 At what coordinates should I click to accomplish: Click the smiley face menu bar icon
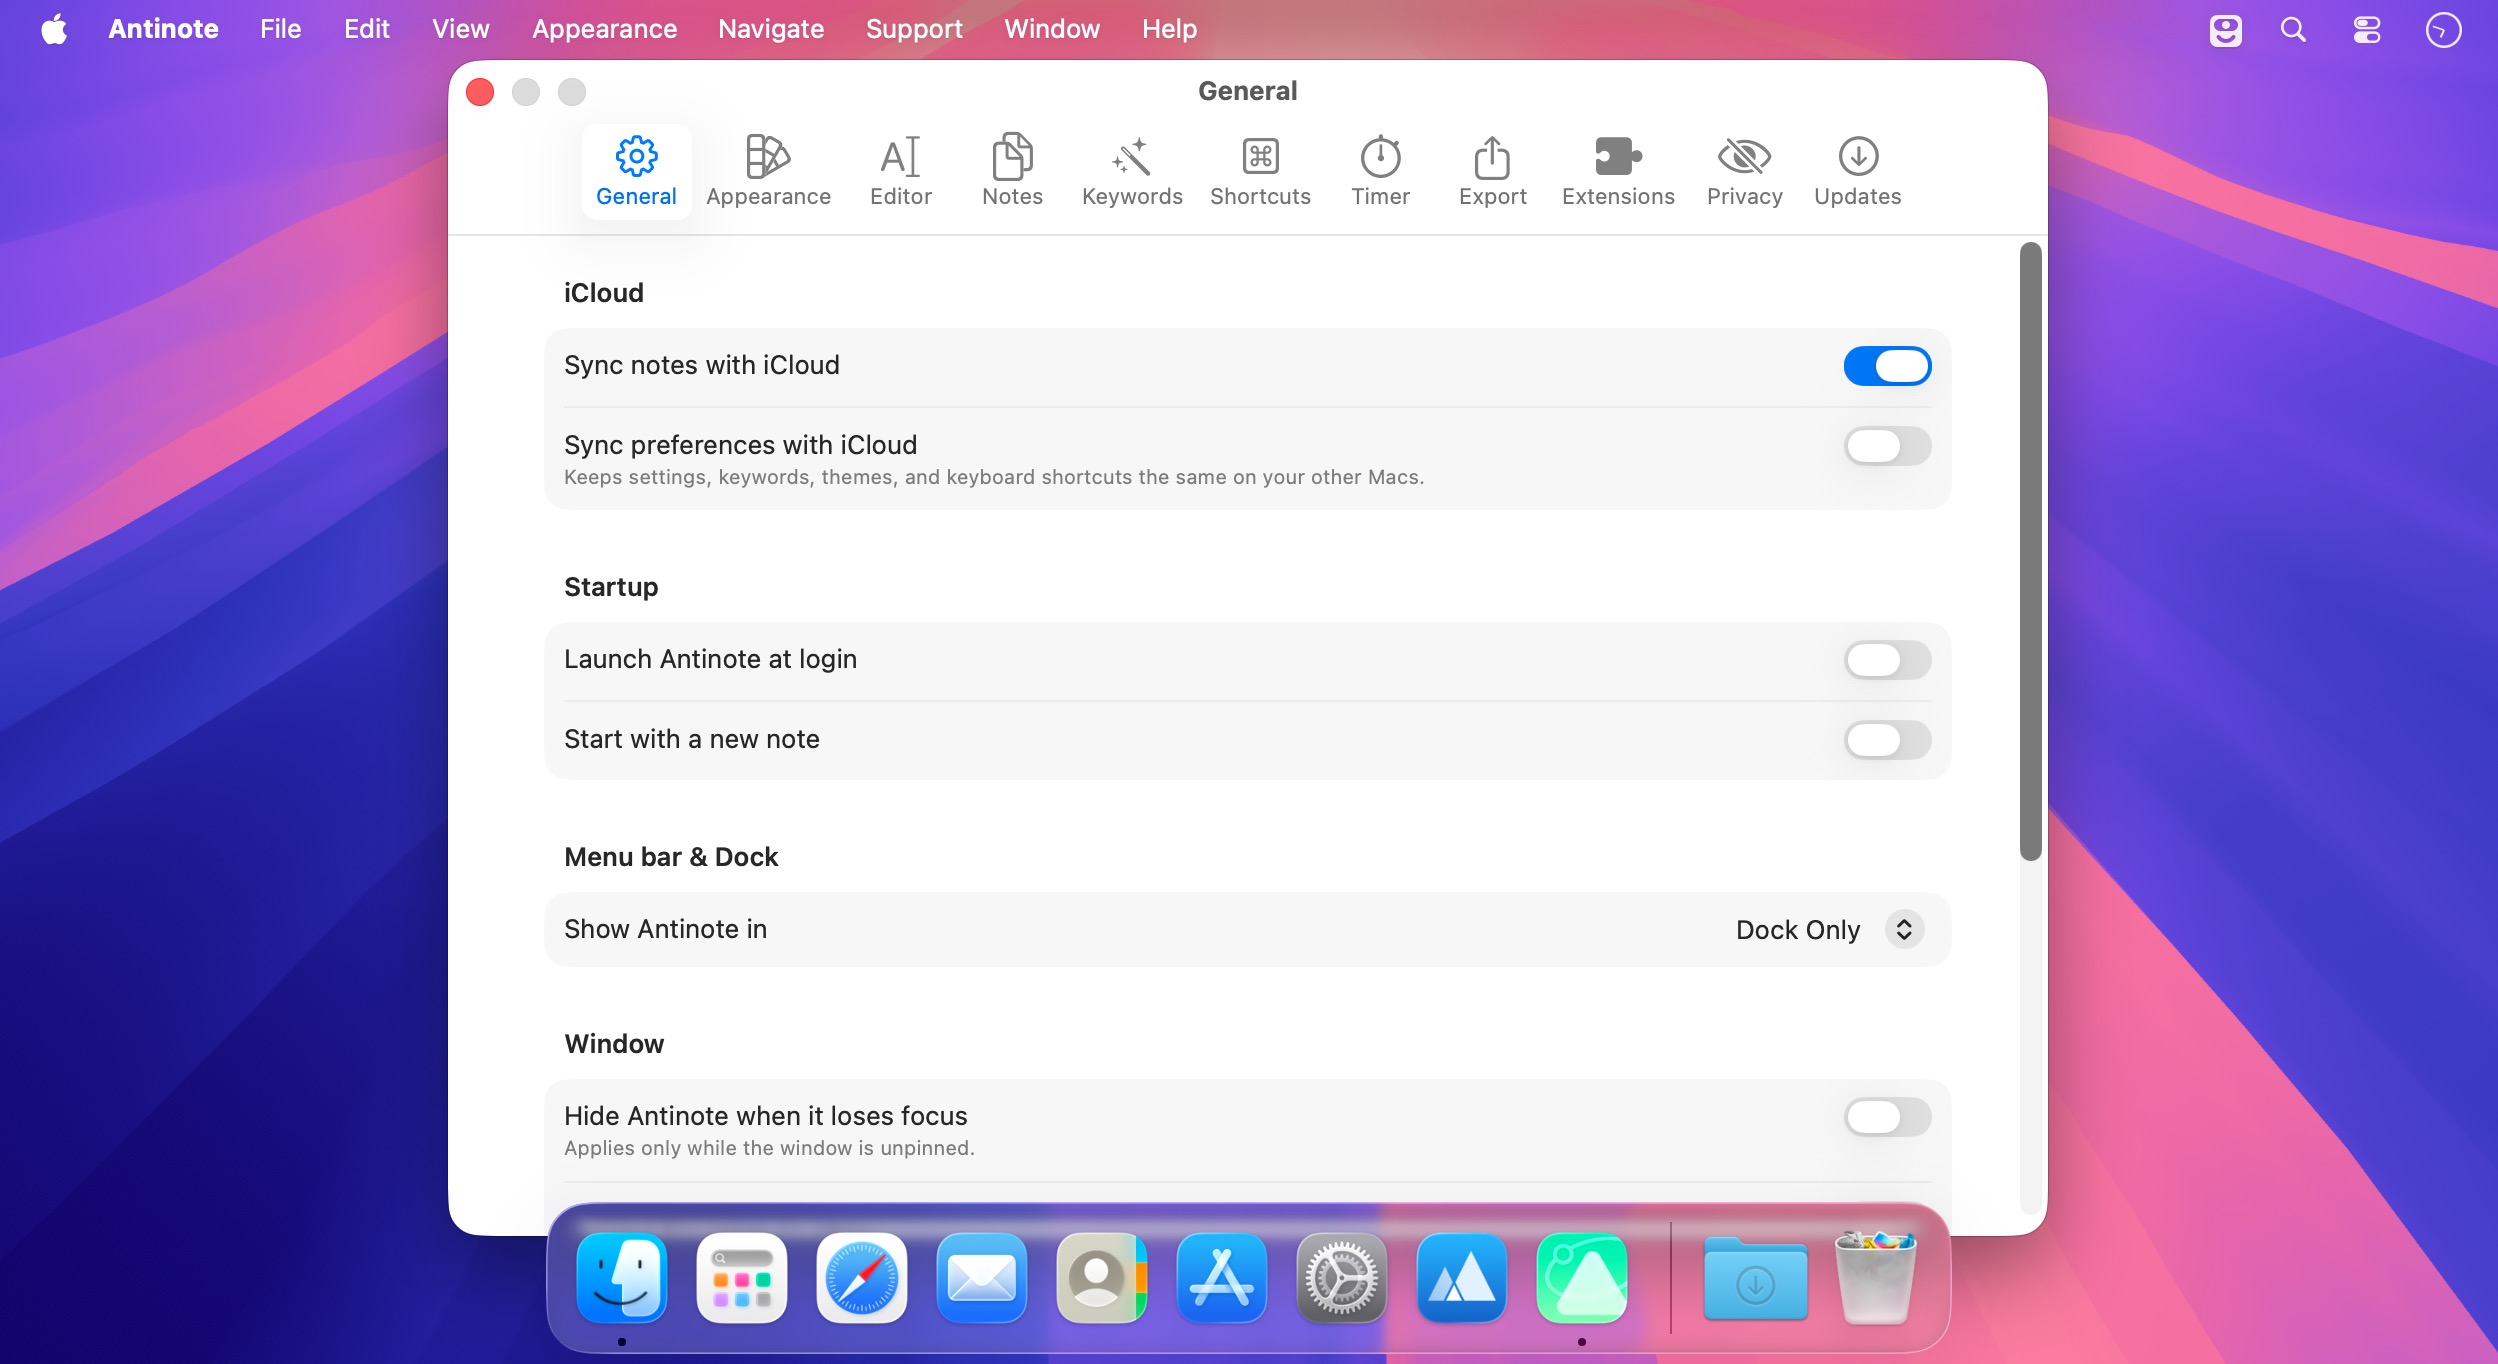pyautogui.click(x=2225, y=30)
